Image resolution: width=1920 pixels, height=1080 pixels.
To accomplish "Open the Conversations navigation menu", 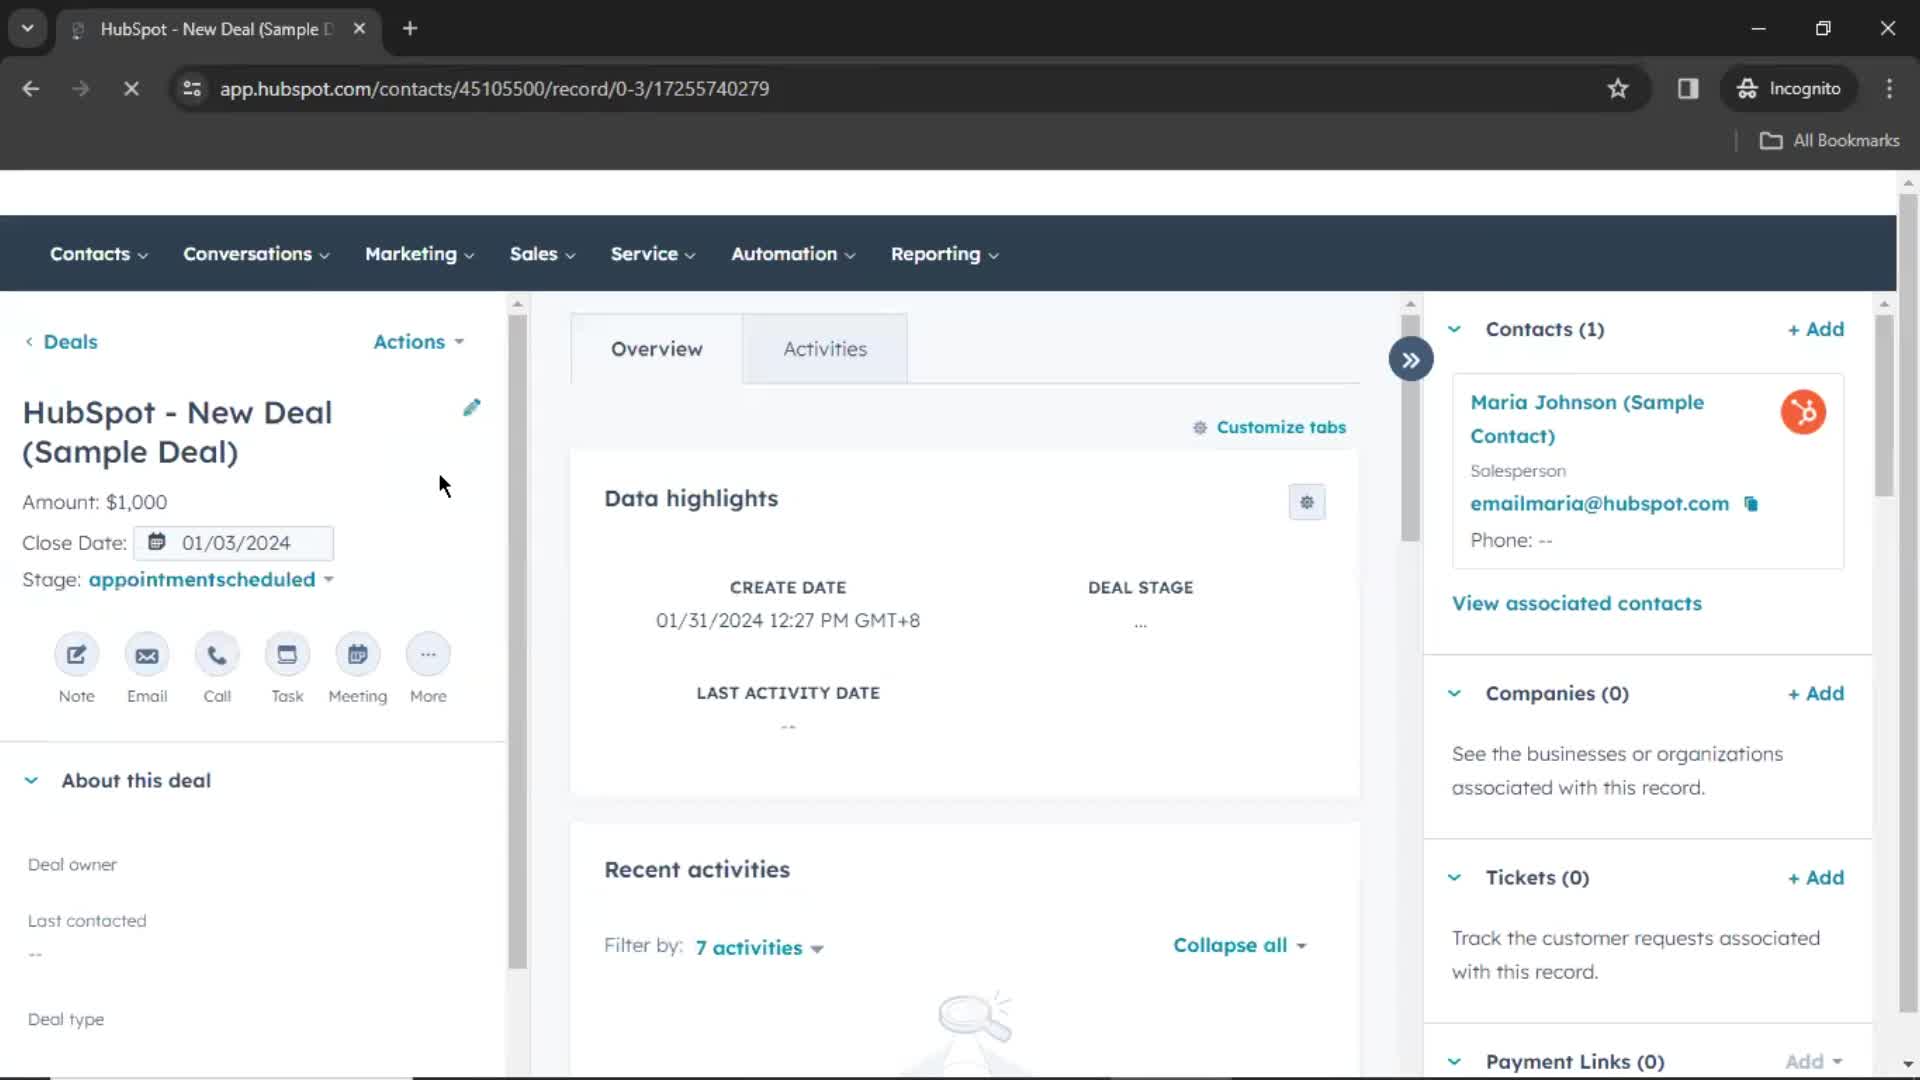I will (x=256, y=254).
